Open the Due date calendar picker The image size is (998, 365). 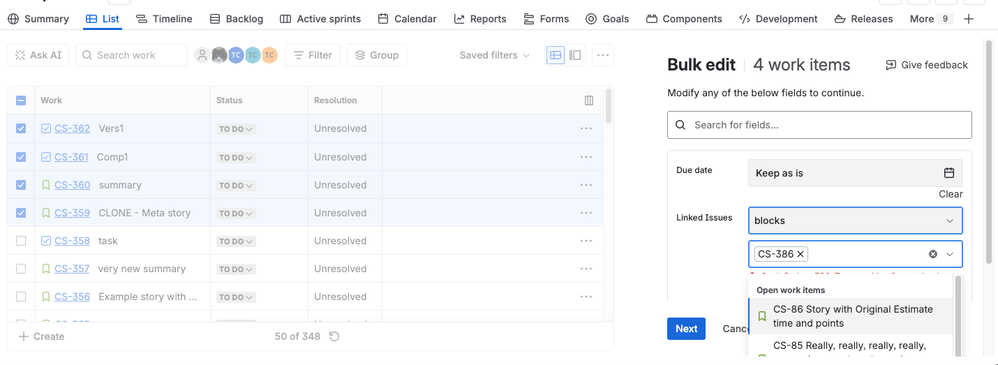[x=949, y=173]
